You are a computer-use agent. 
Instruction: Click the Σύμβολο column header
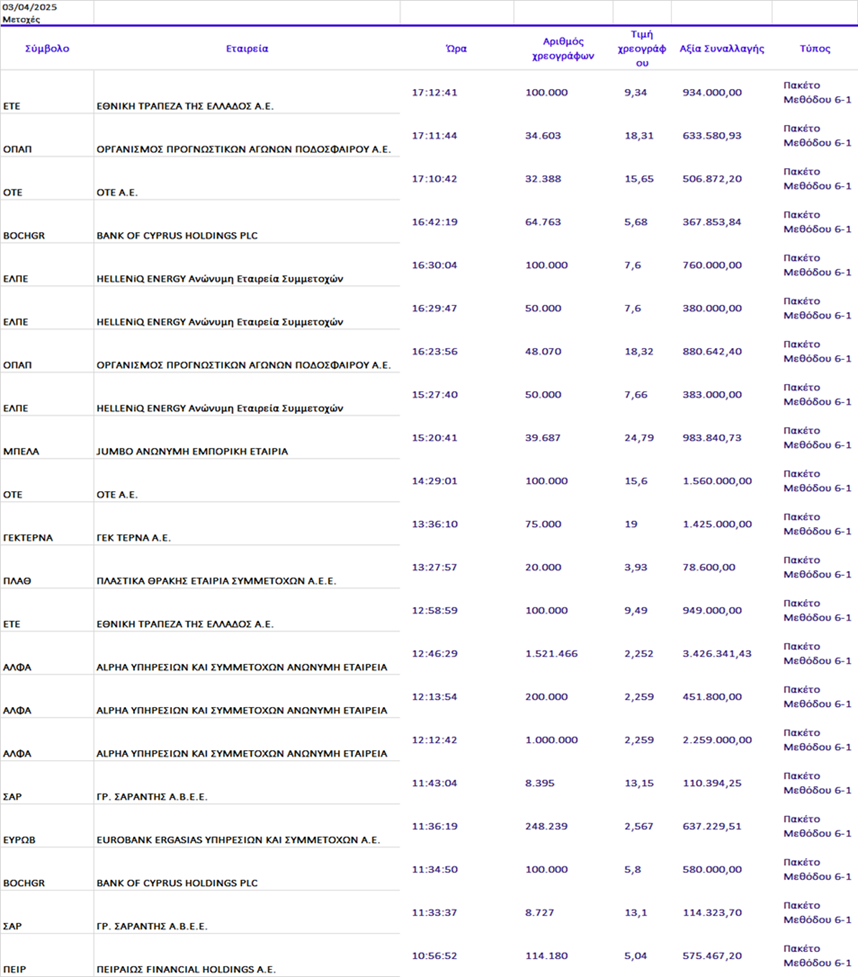point(47,49)
